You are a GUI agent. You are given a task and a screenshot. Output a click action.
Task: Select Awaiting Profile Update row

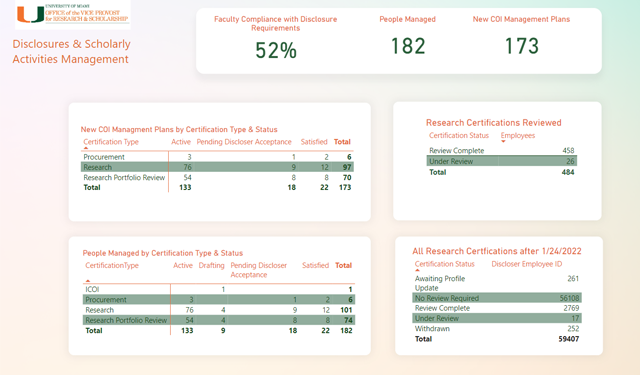497,283
